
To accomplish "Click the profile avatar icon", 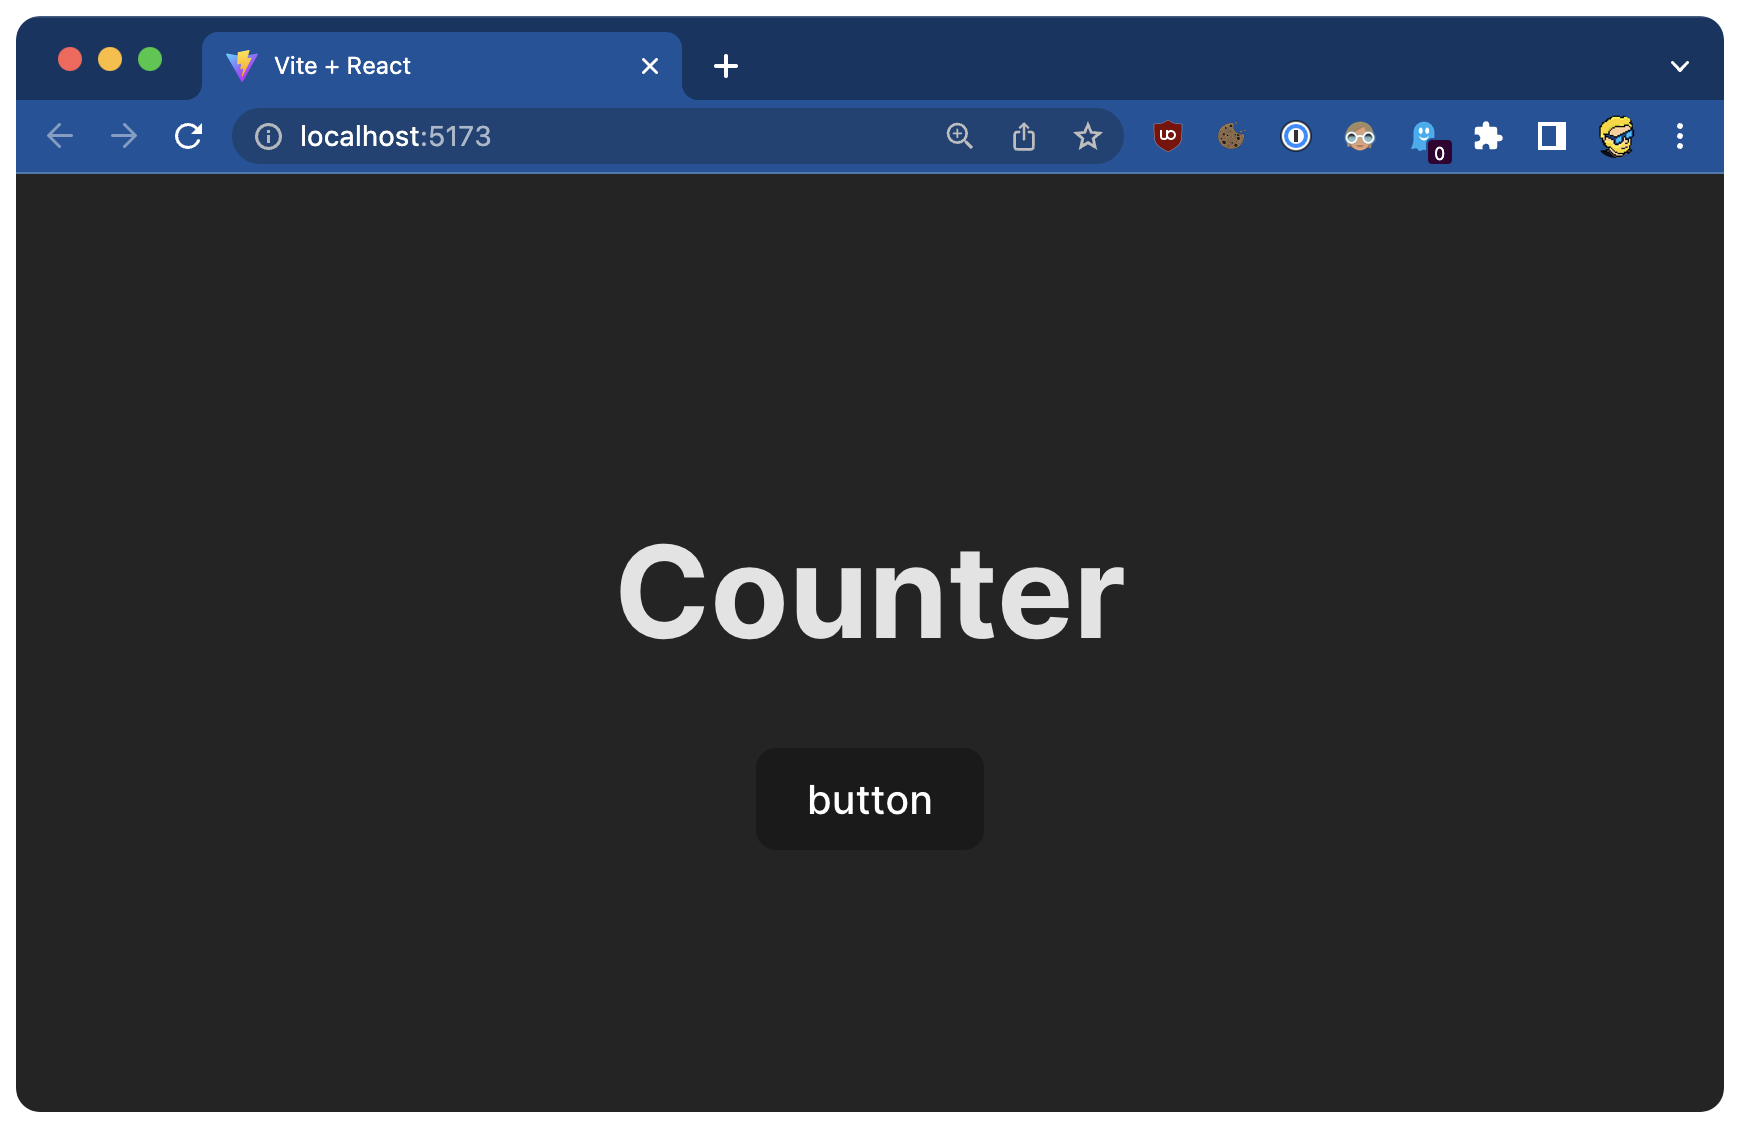I will pos(1616,136).
